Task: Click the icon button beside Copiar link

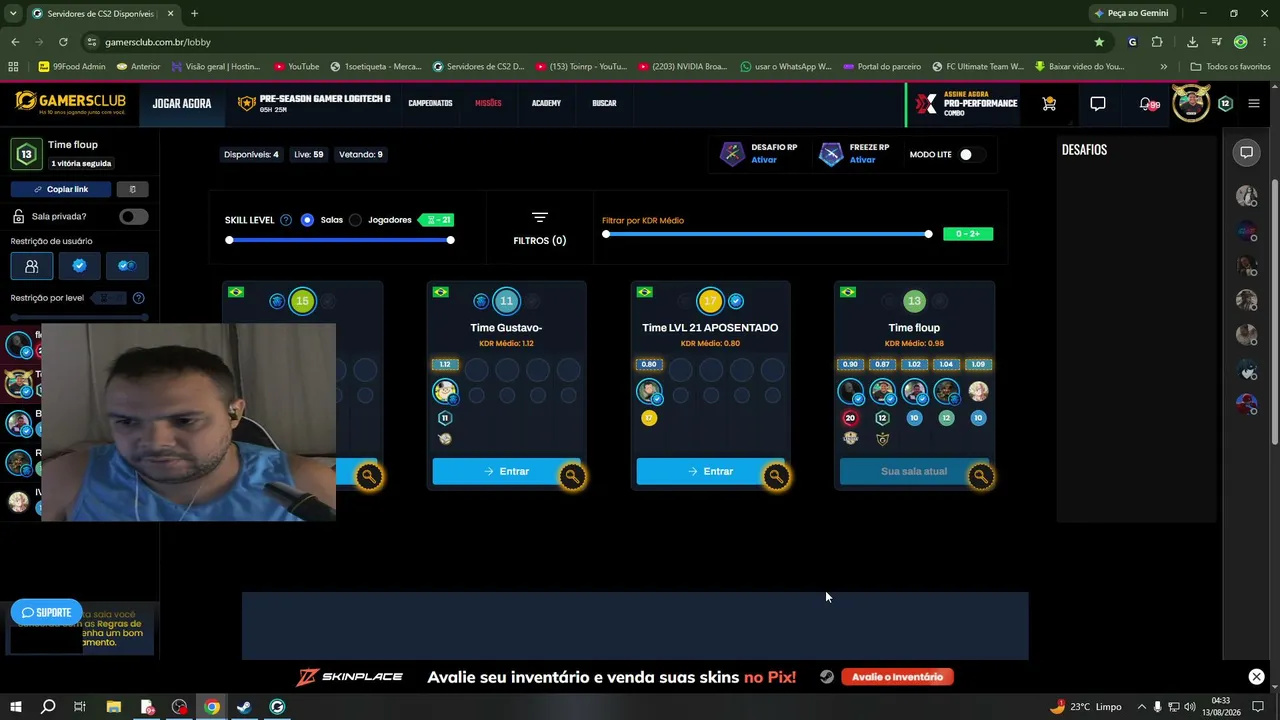Action: click(132, 189)
